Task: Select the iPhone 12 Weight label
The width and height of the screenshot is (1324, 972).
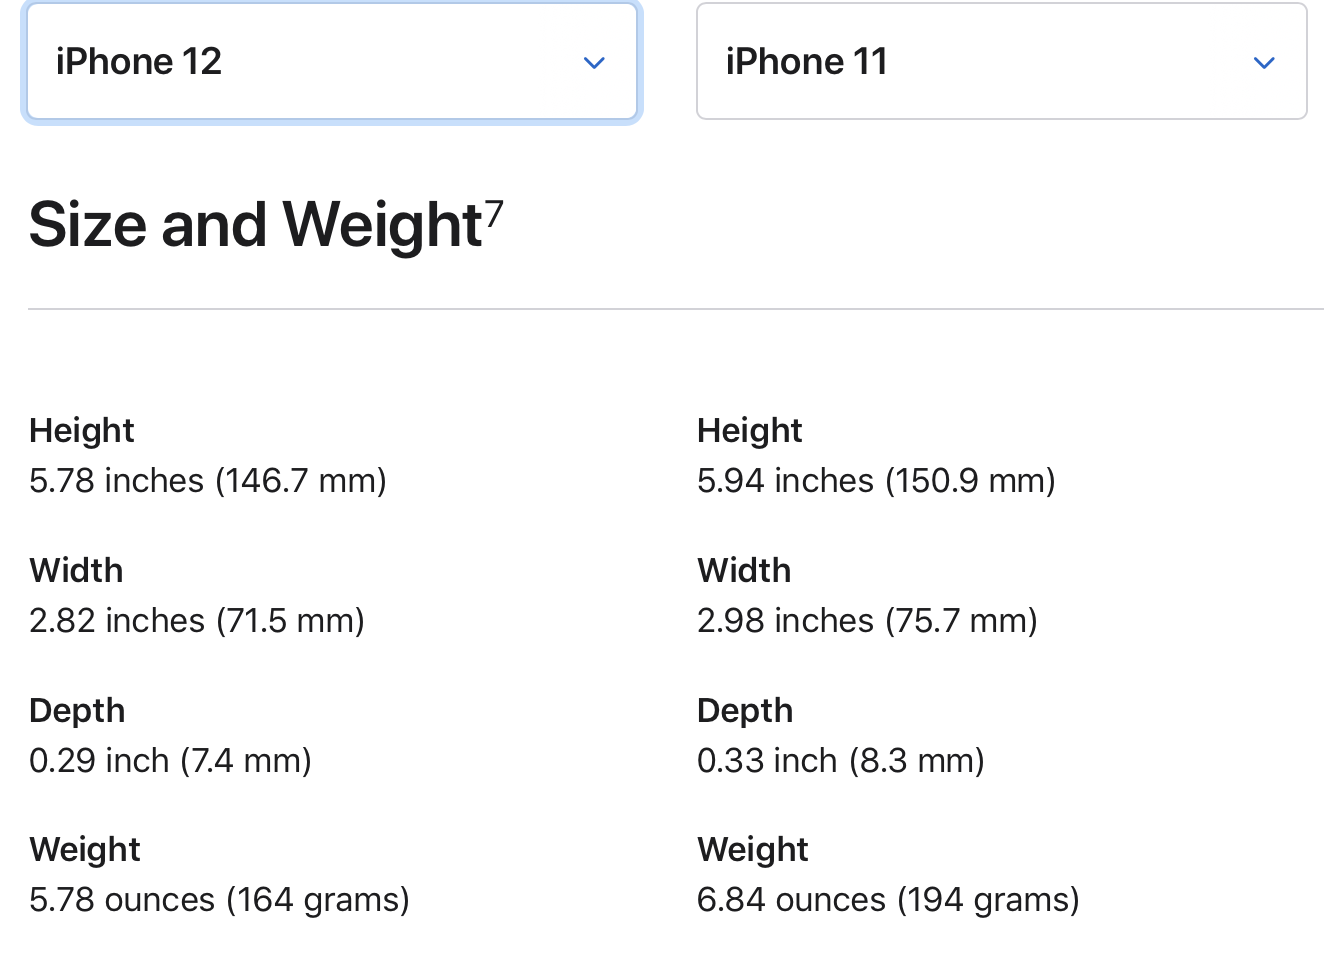Action: [85, 850]
